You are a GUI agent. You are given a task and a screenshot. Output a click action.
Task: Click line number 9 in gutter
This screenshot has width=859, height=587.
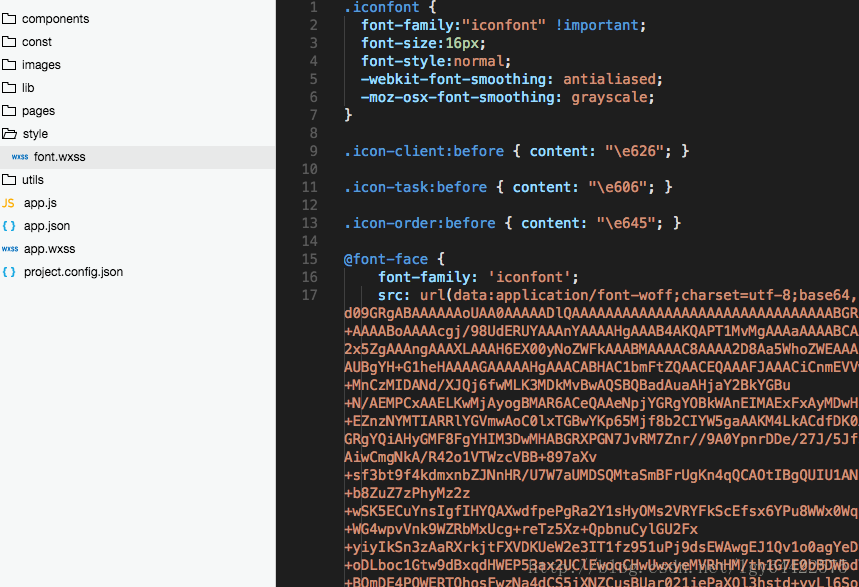(x=313, y=151)
